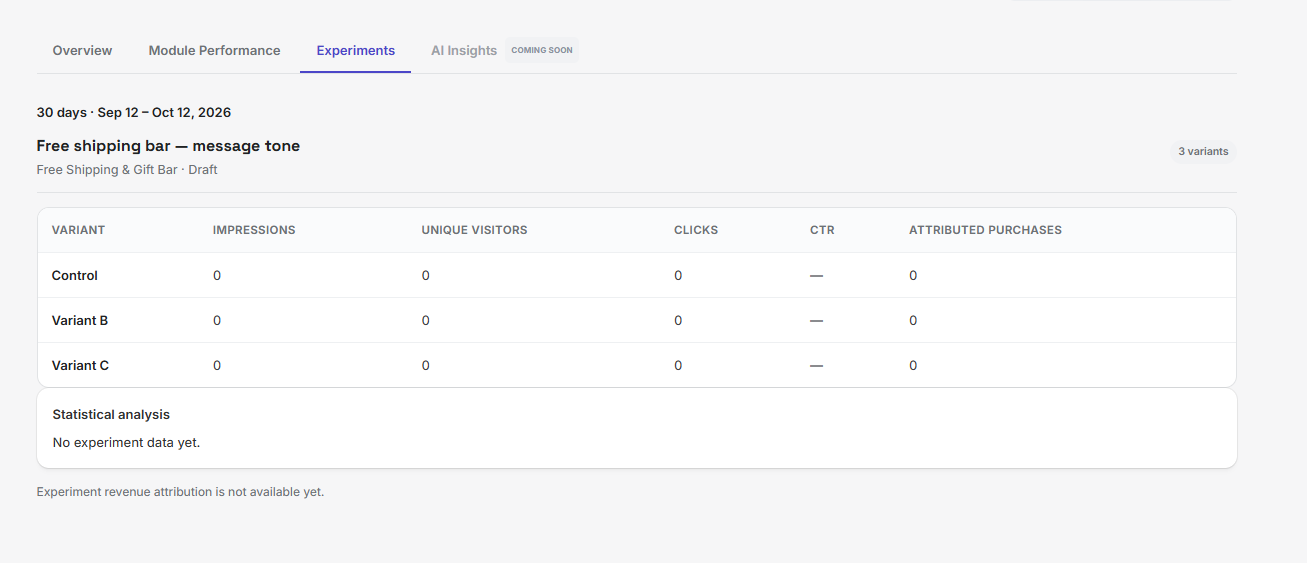Click attributed purchases value in Control row

coord(913,275)
